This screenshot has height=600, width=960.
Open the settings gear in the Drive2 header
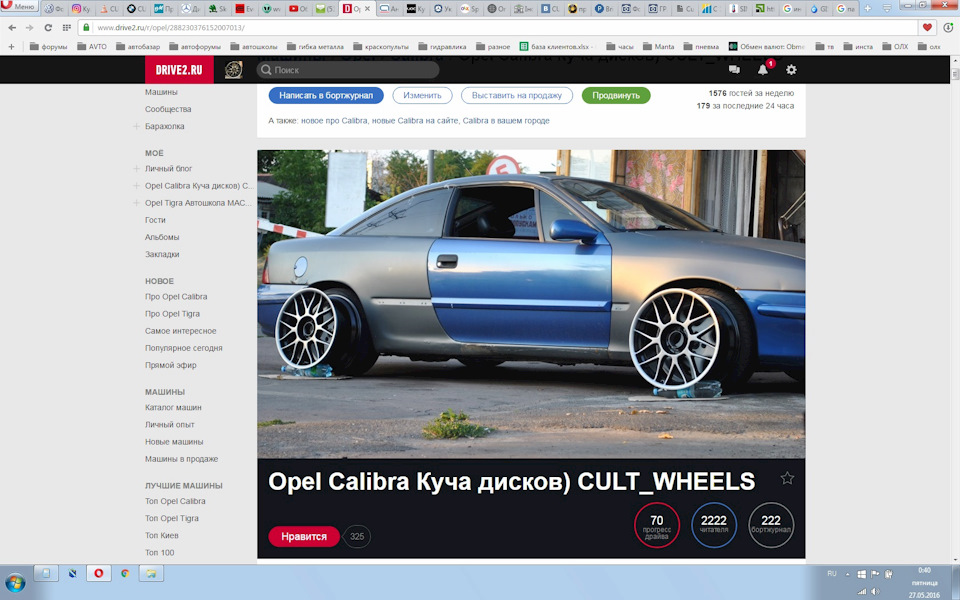click(791, 70)
